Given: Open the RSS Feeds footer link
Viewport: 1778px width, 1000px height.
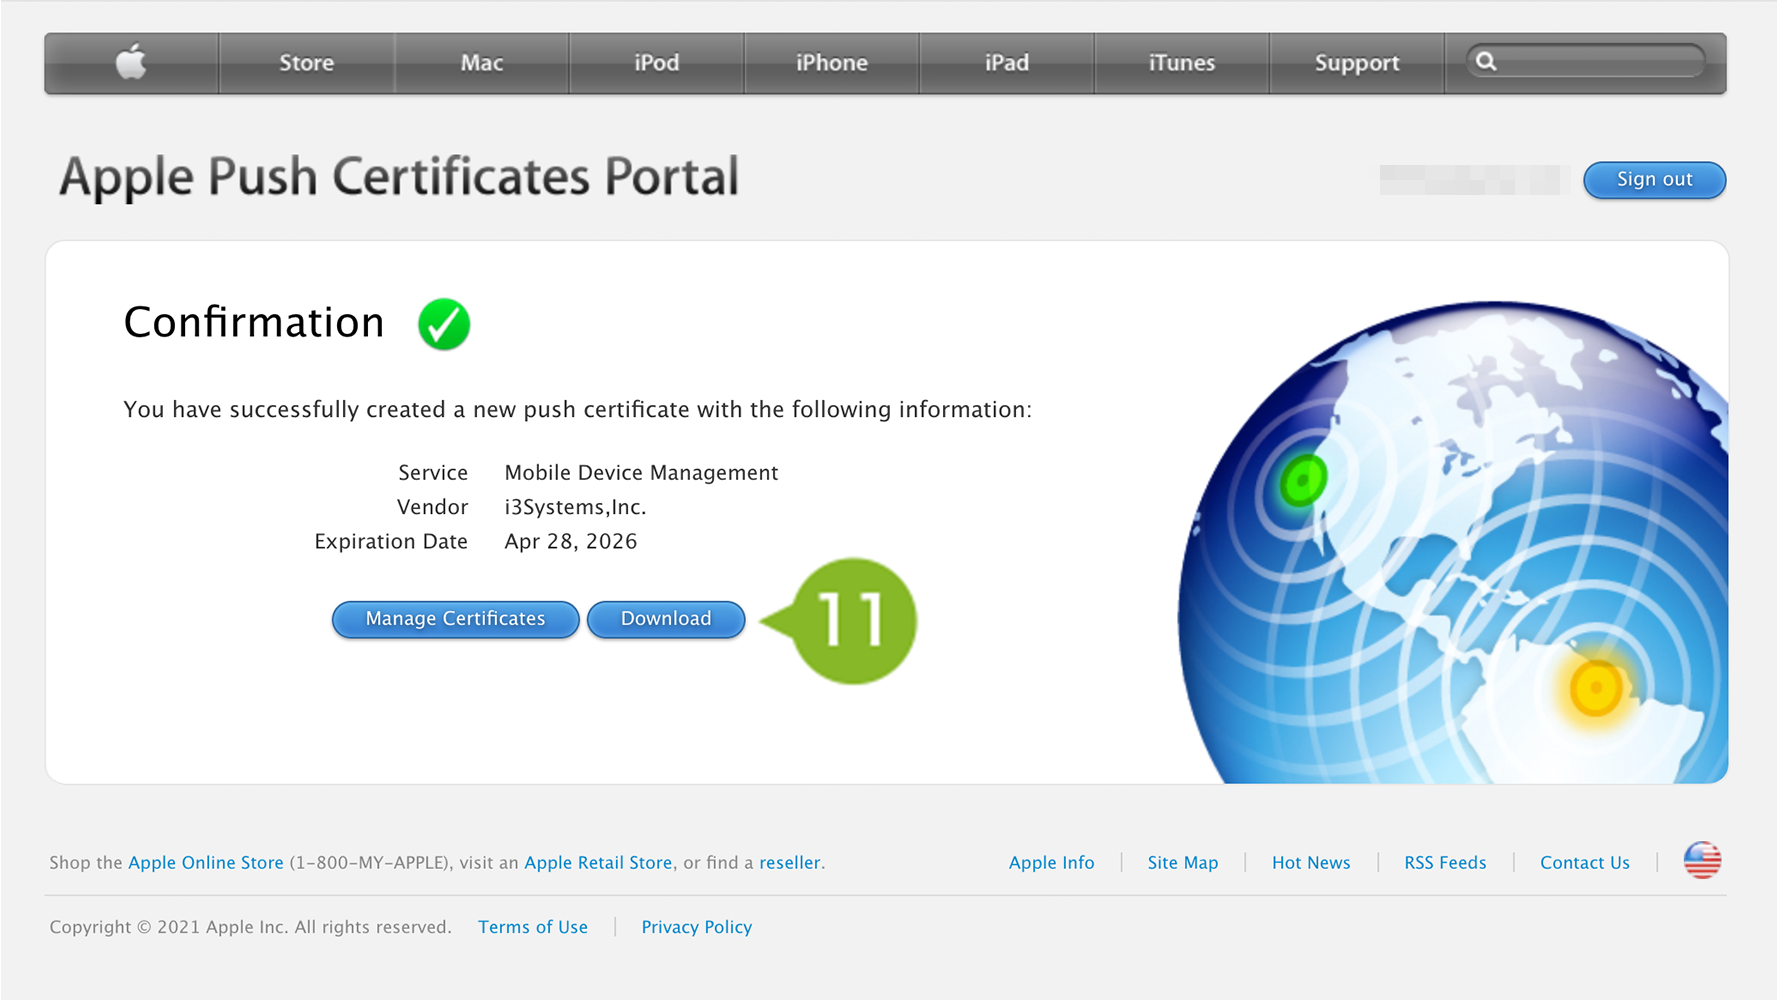Looking at the screenshot, I should point(1445,862).
